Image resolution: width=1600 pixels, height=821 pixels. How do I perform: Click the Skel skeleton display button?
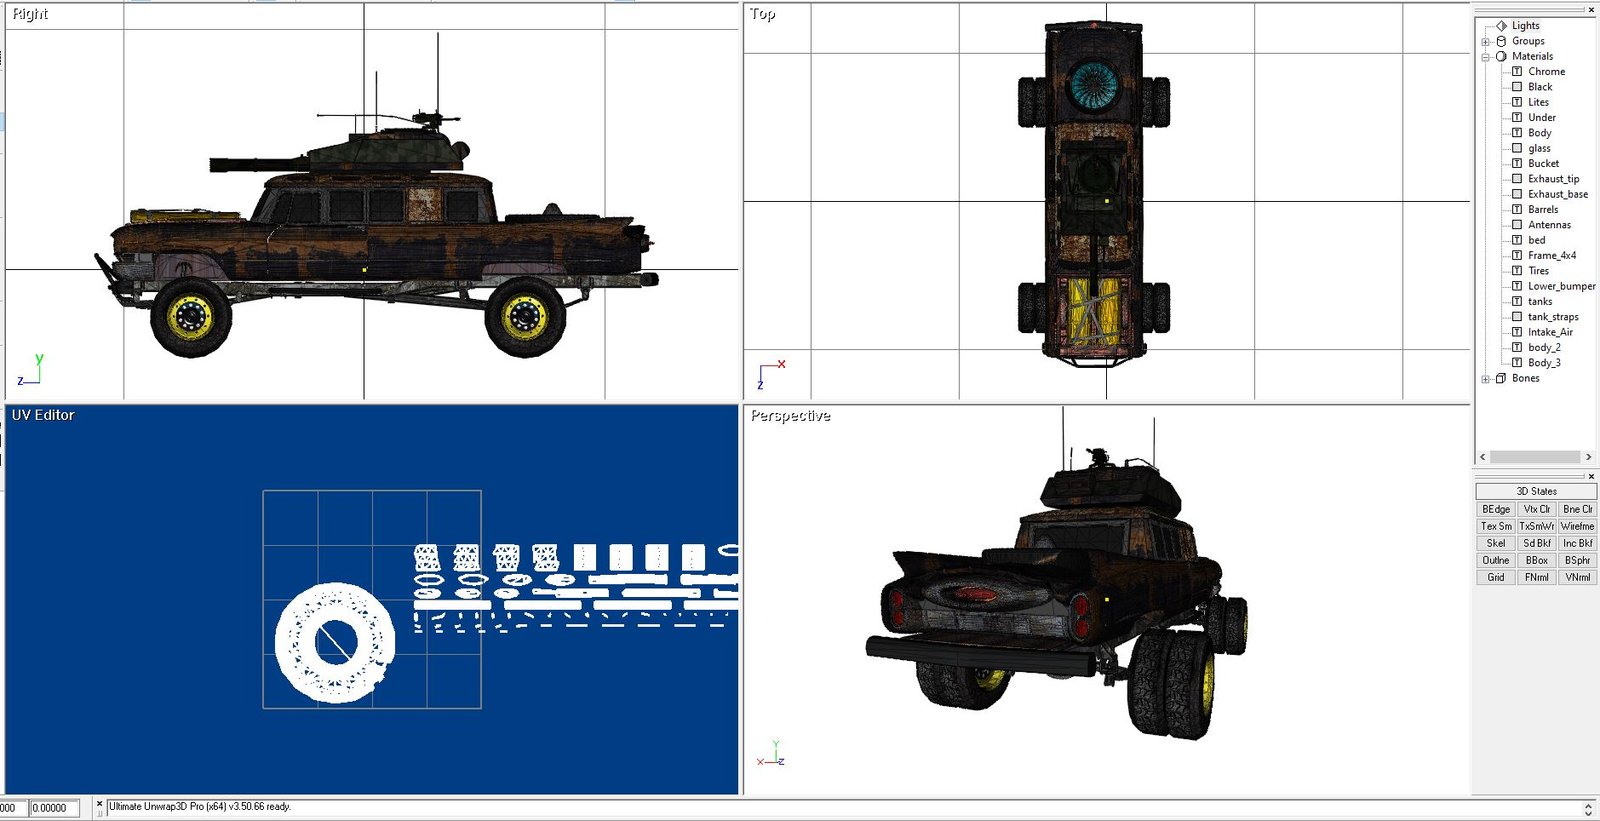tap(1495, 543)
